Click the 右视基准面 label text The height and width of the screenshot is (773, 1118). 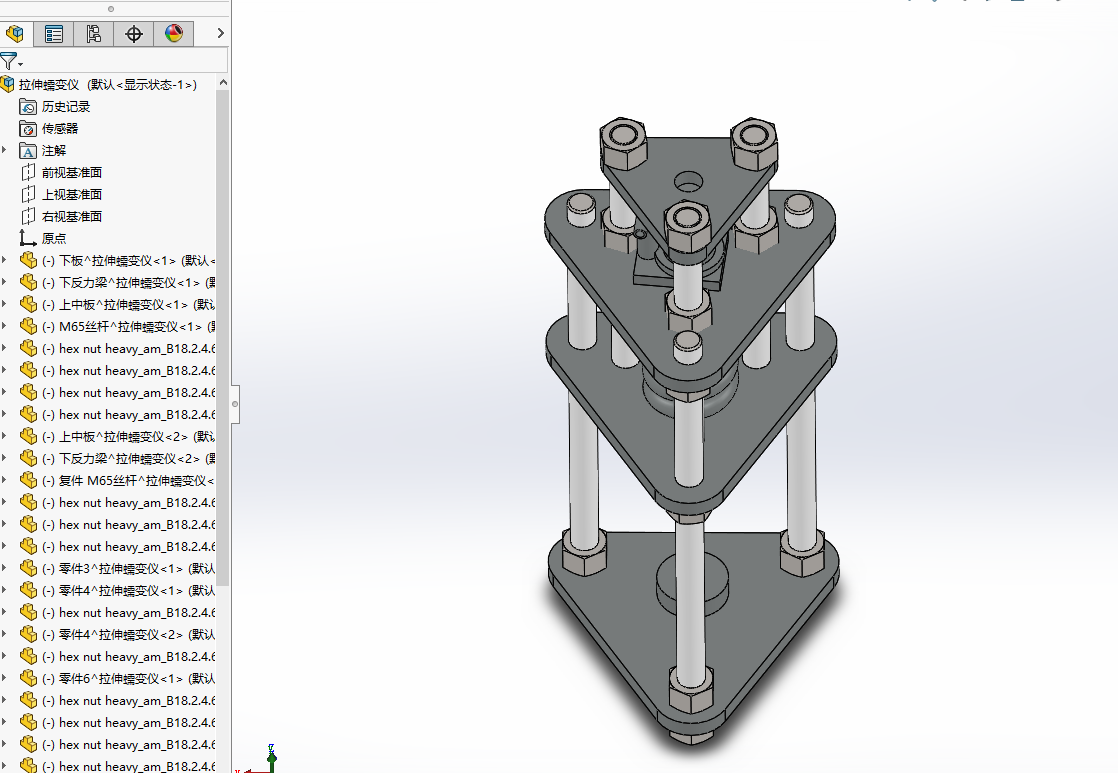71,217
